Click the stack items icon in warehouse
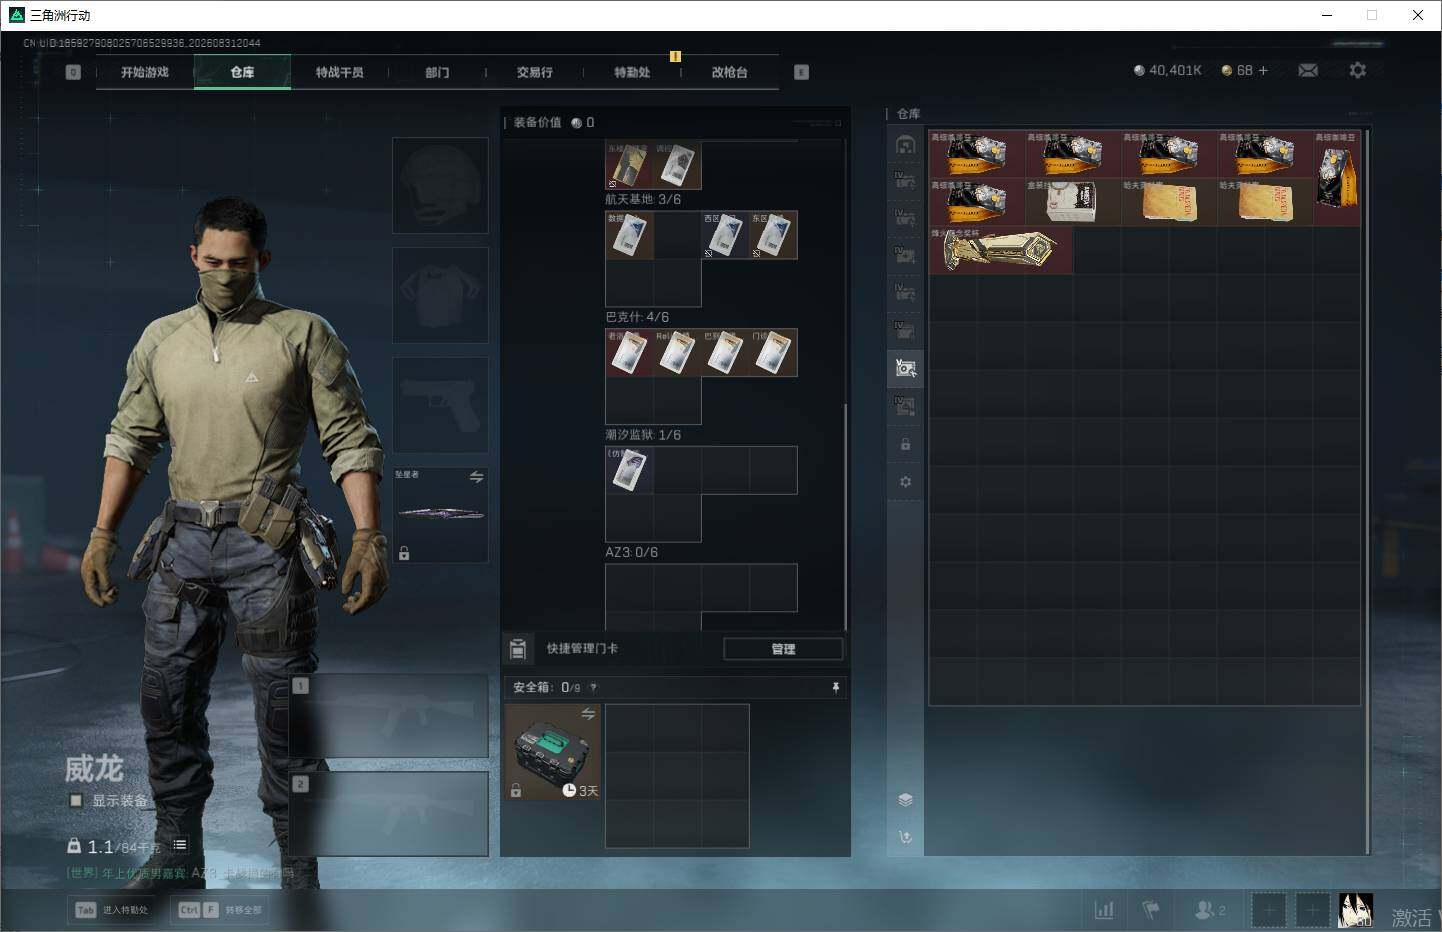 pos(905,799)
